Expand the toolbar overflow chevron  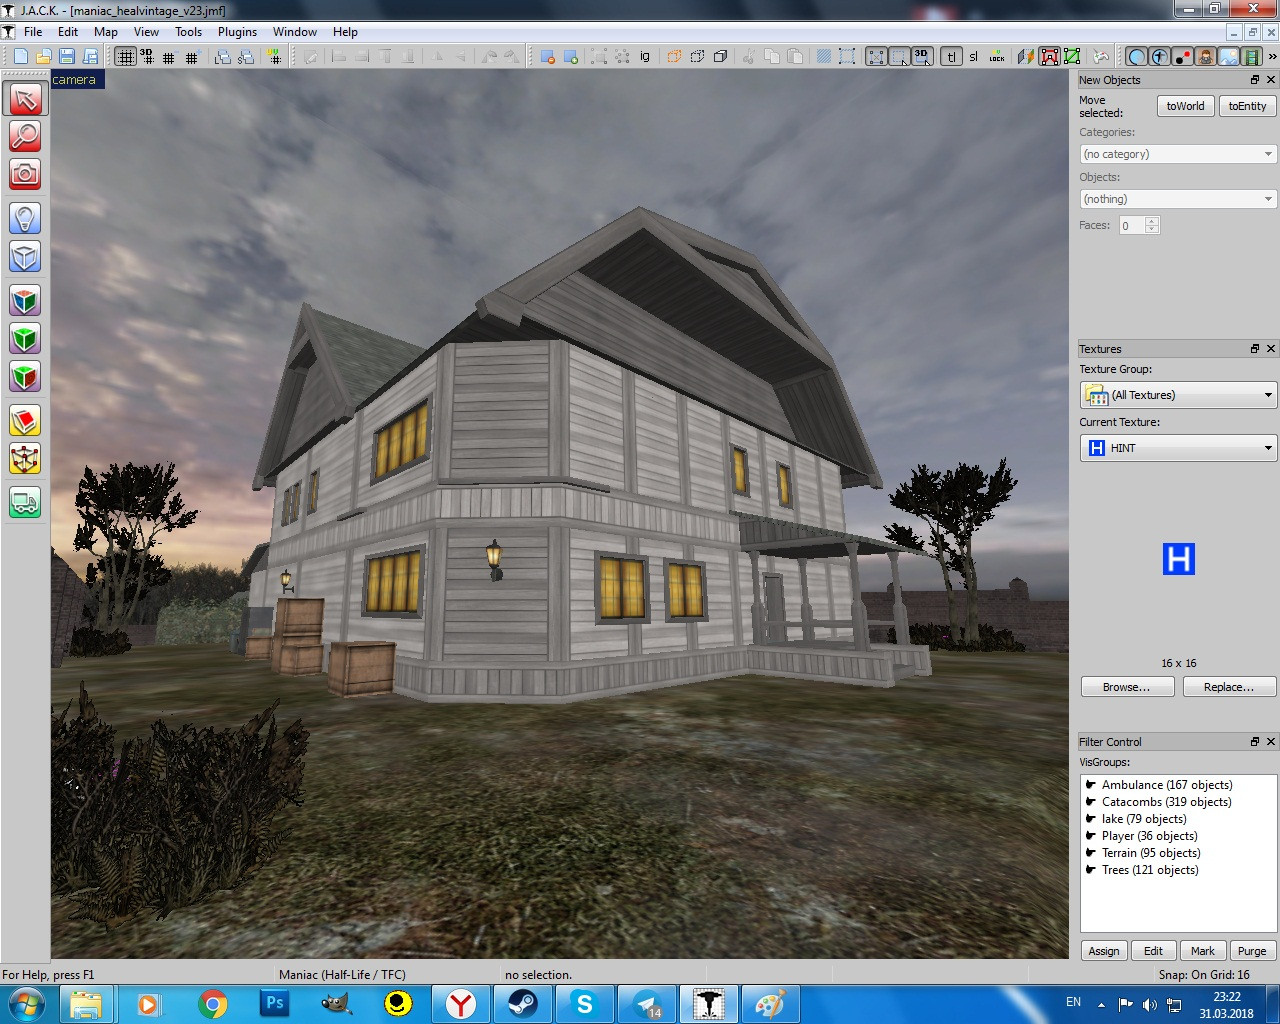click(x=1272, y=56)
